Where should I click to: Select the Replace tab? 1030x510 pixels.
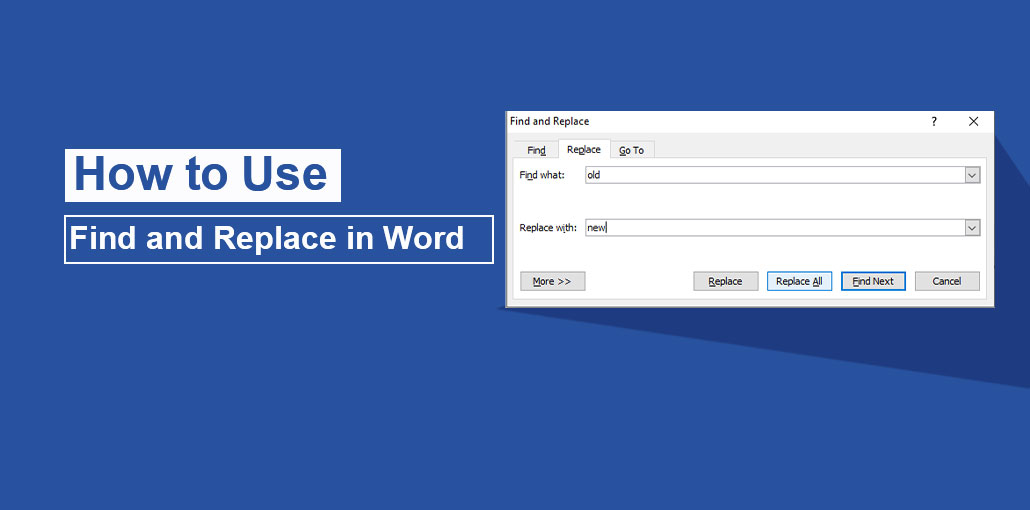point(584,149)
